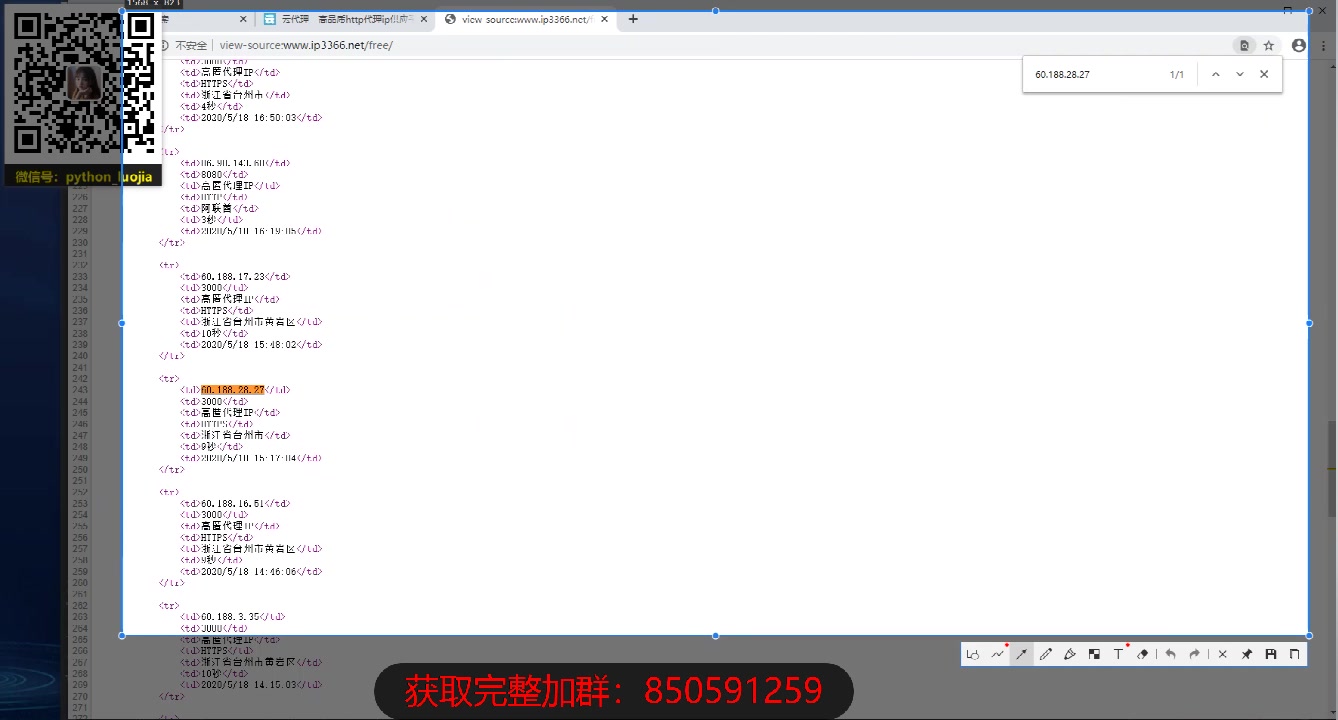Click the timestamp 2020/5/18 16:50:03

[x=249, y=117]
